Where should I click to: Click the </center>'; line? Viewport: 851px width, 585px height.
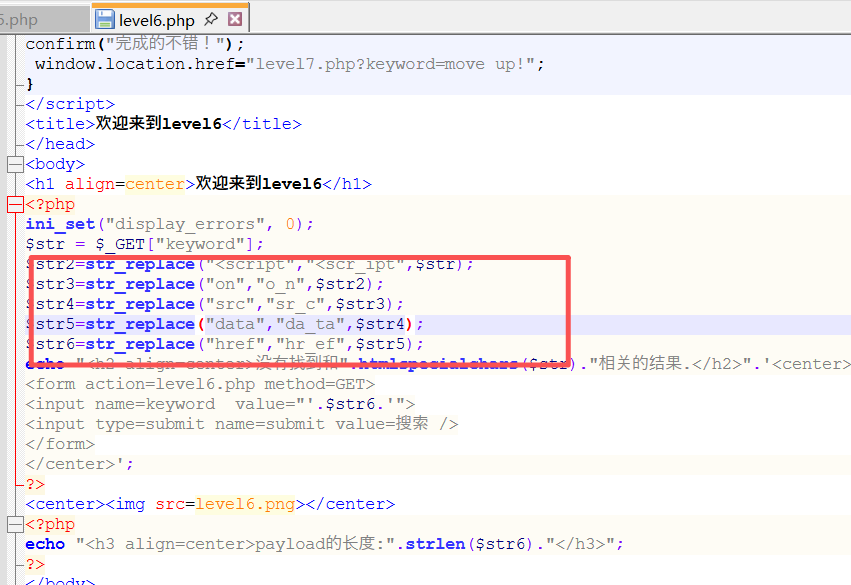tap(79, 465)
